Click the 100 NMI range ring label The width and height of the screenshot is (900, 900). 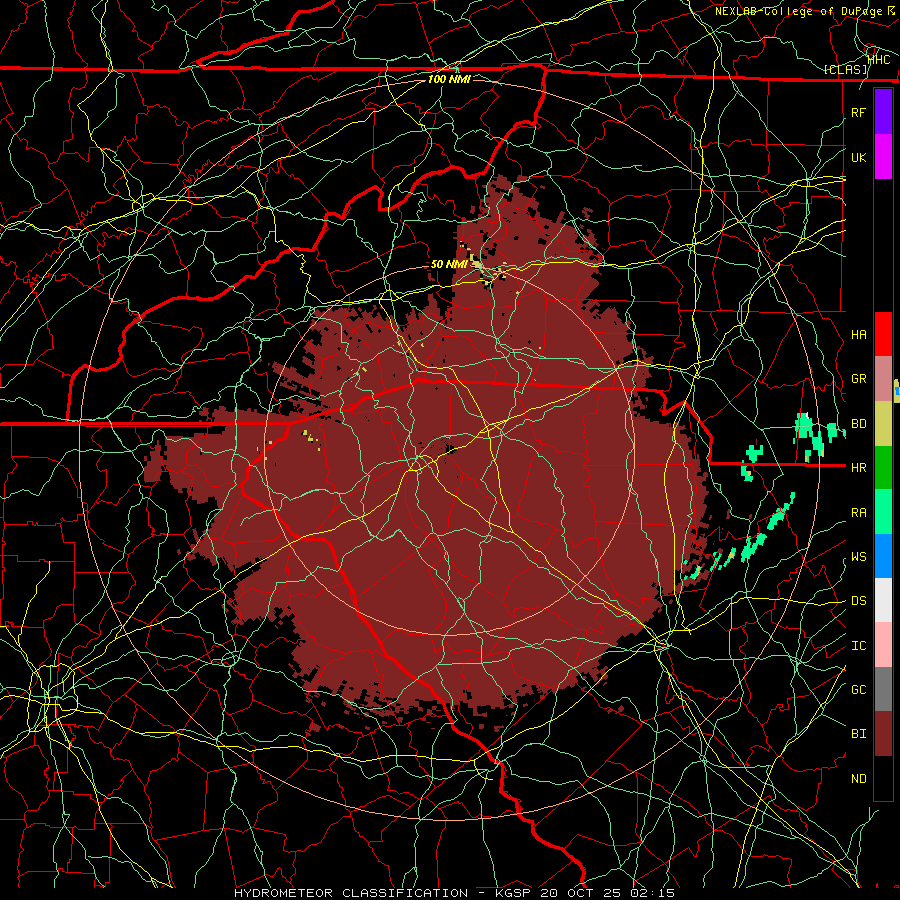(449, 79)
